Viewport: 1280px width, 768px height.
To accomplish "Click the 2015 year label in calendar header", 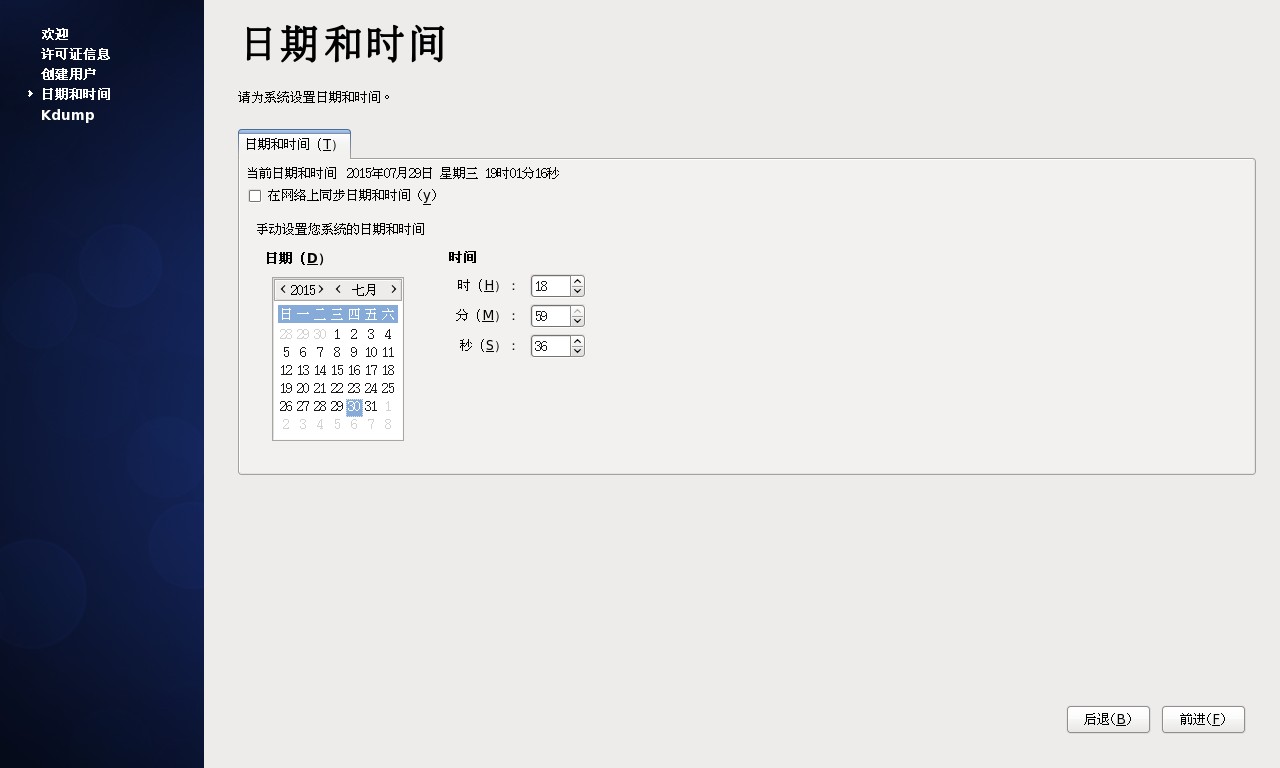I will (x=303, y=290).
